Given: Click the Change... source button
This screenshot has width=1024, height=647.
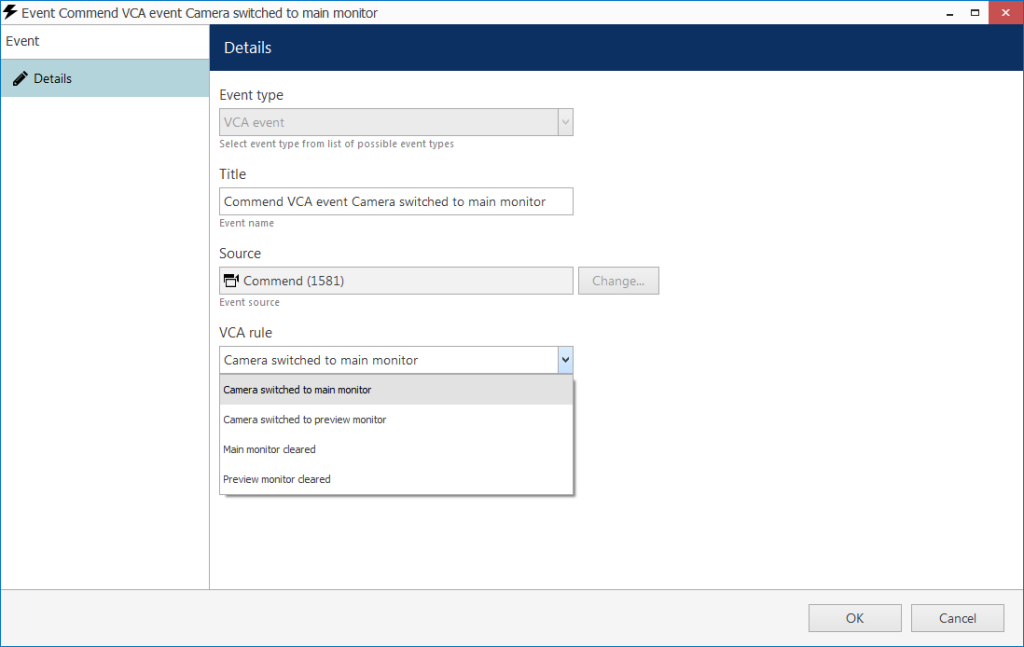Looking at the screenshot, I should coord(618,281).
